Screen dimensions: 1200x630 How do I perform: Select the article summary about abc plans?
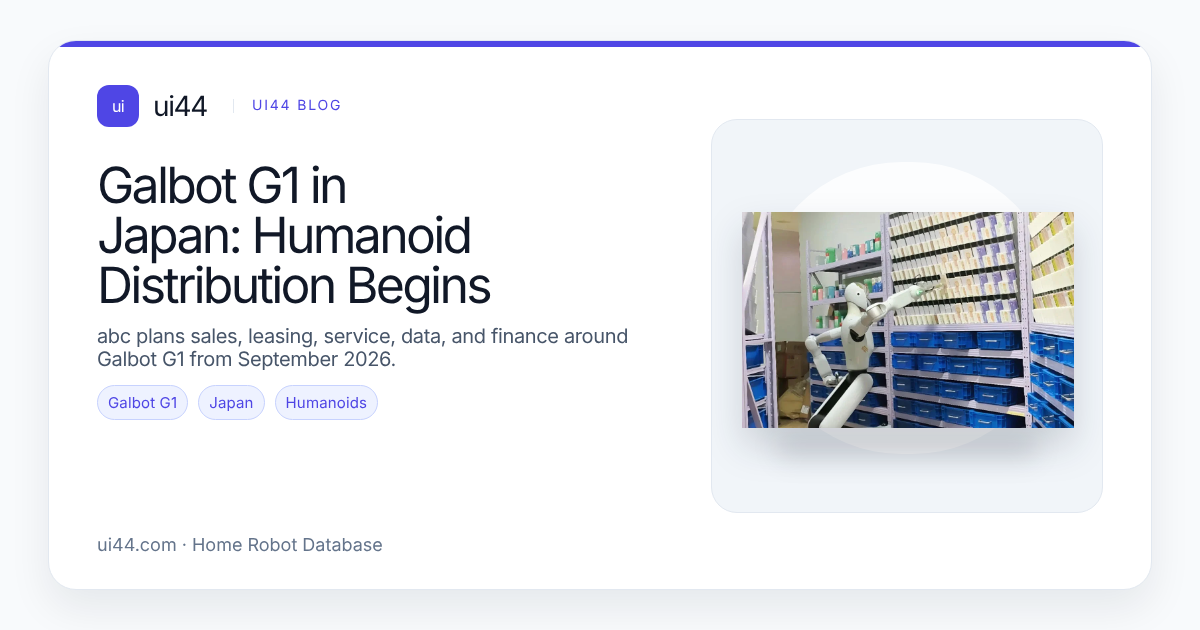pyautogui.click(x=363, y=347)
